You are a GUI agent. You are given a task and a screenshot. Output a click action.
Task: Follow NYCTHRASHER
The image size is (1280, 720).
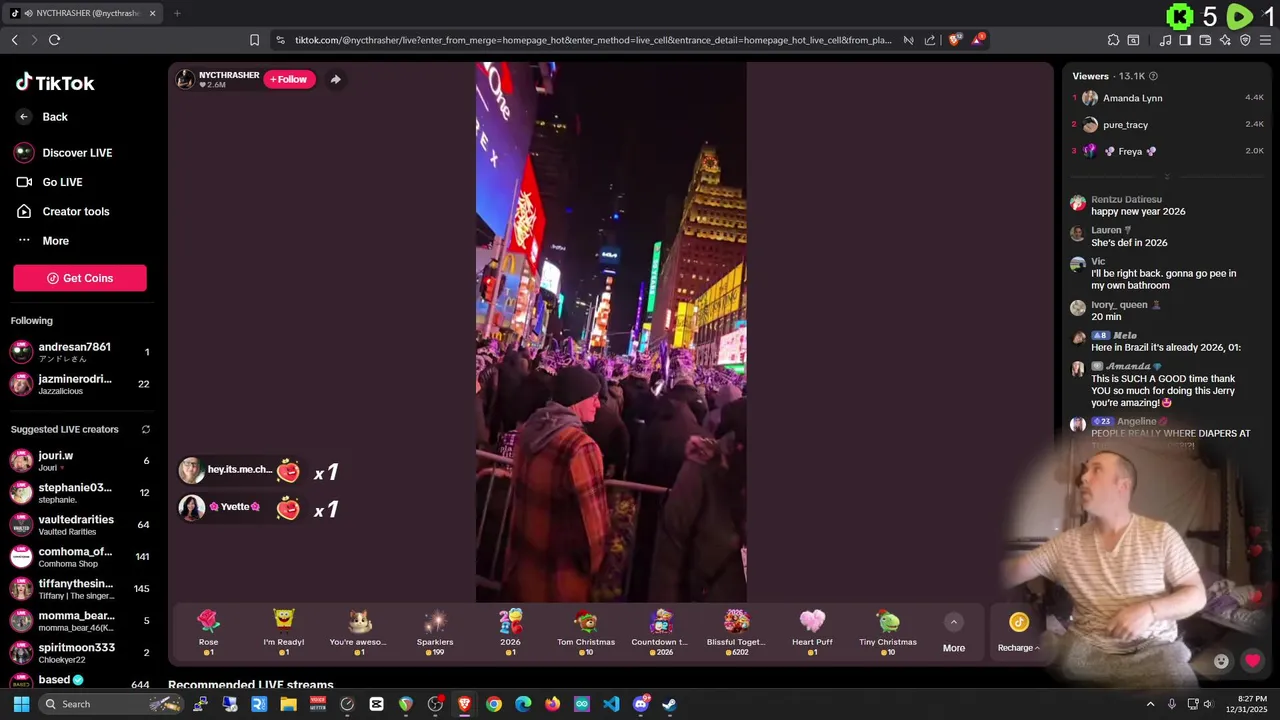pyautogui.click(x=289, y=79)
